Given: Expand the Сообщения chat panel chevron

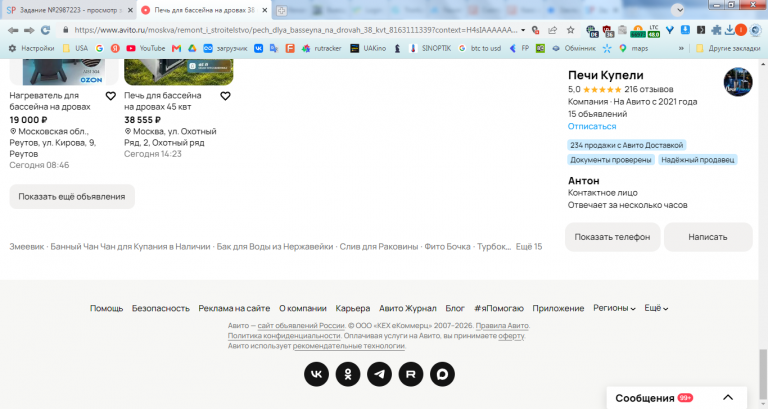Looking at the screenshot, I should [x=728, y=398].
